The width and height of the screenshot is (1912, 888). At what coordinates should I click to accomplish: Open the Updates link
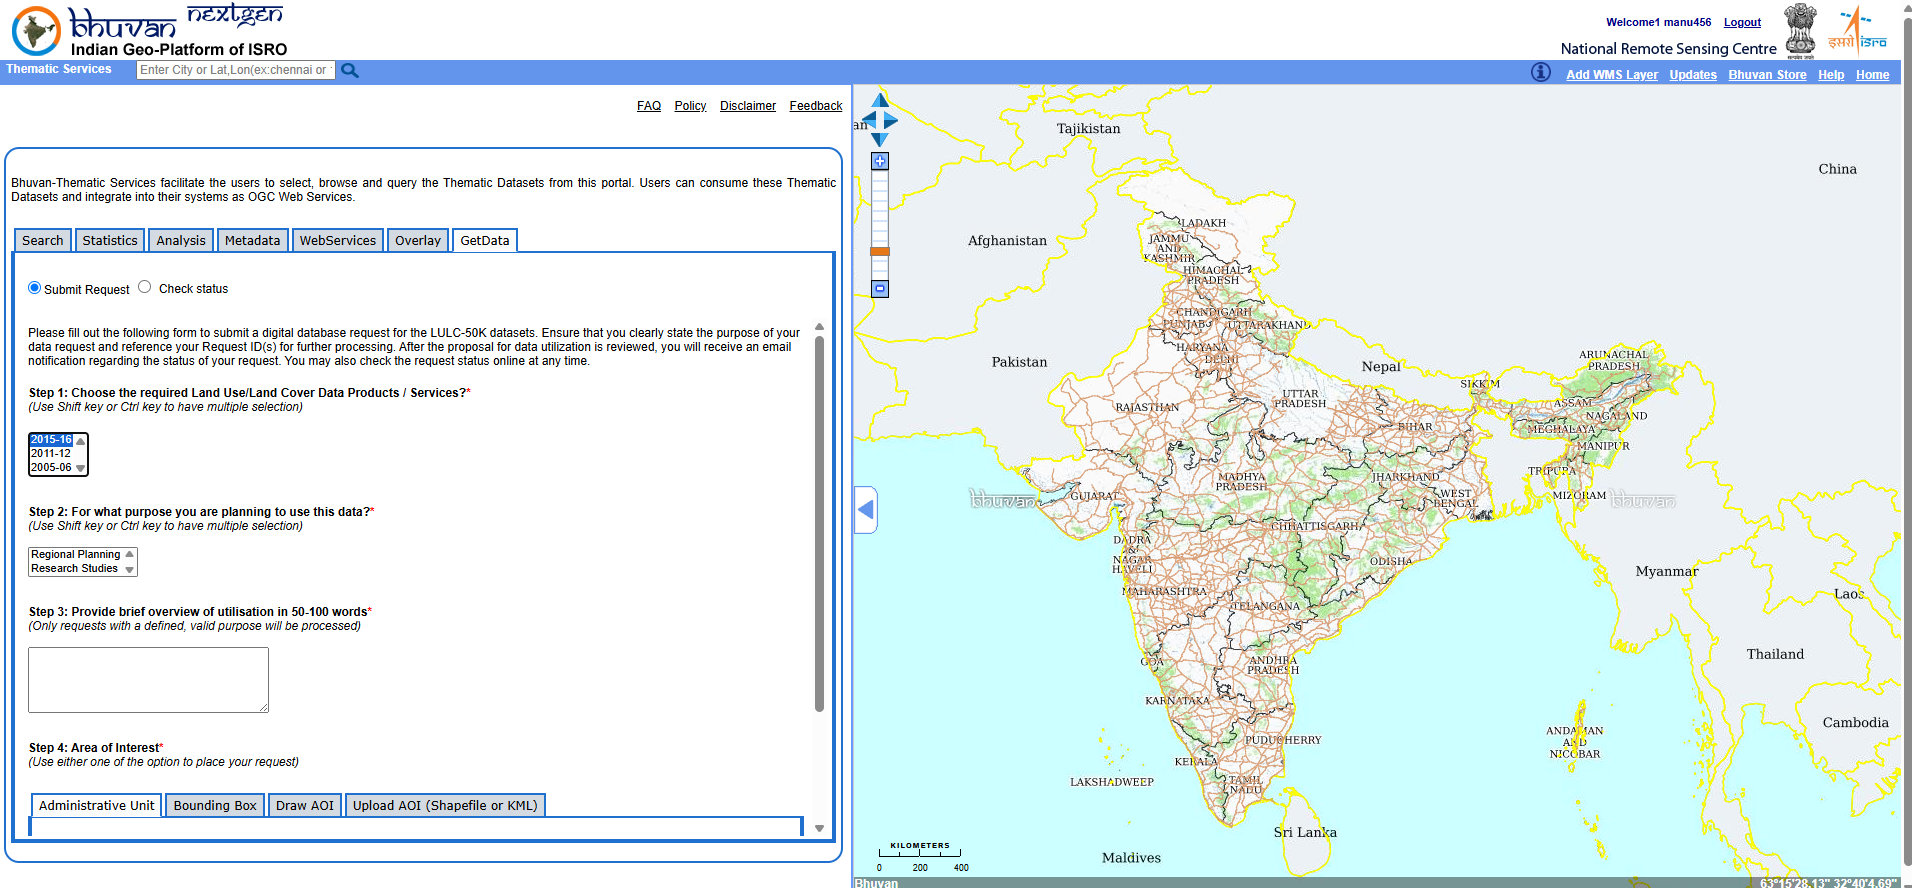pos(1693,75)
